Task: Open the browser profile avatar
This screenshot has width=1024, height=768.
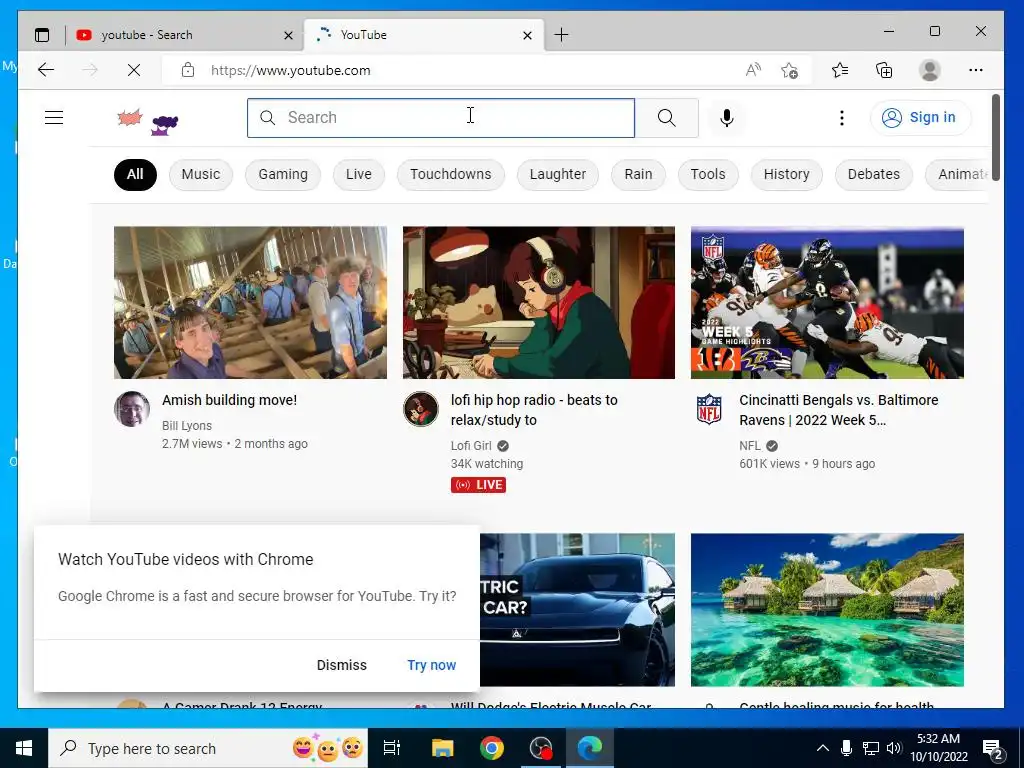Action: (x=929, y=70)
